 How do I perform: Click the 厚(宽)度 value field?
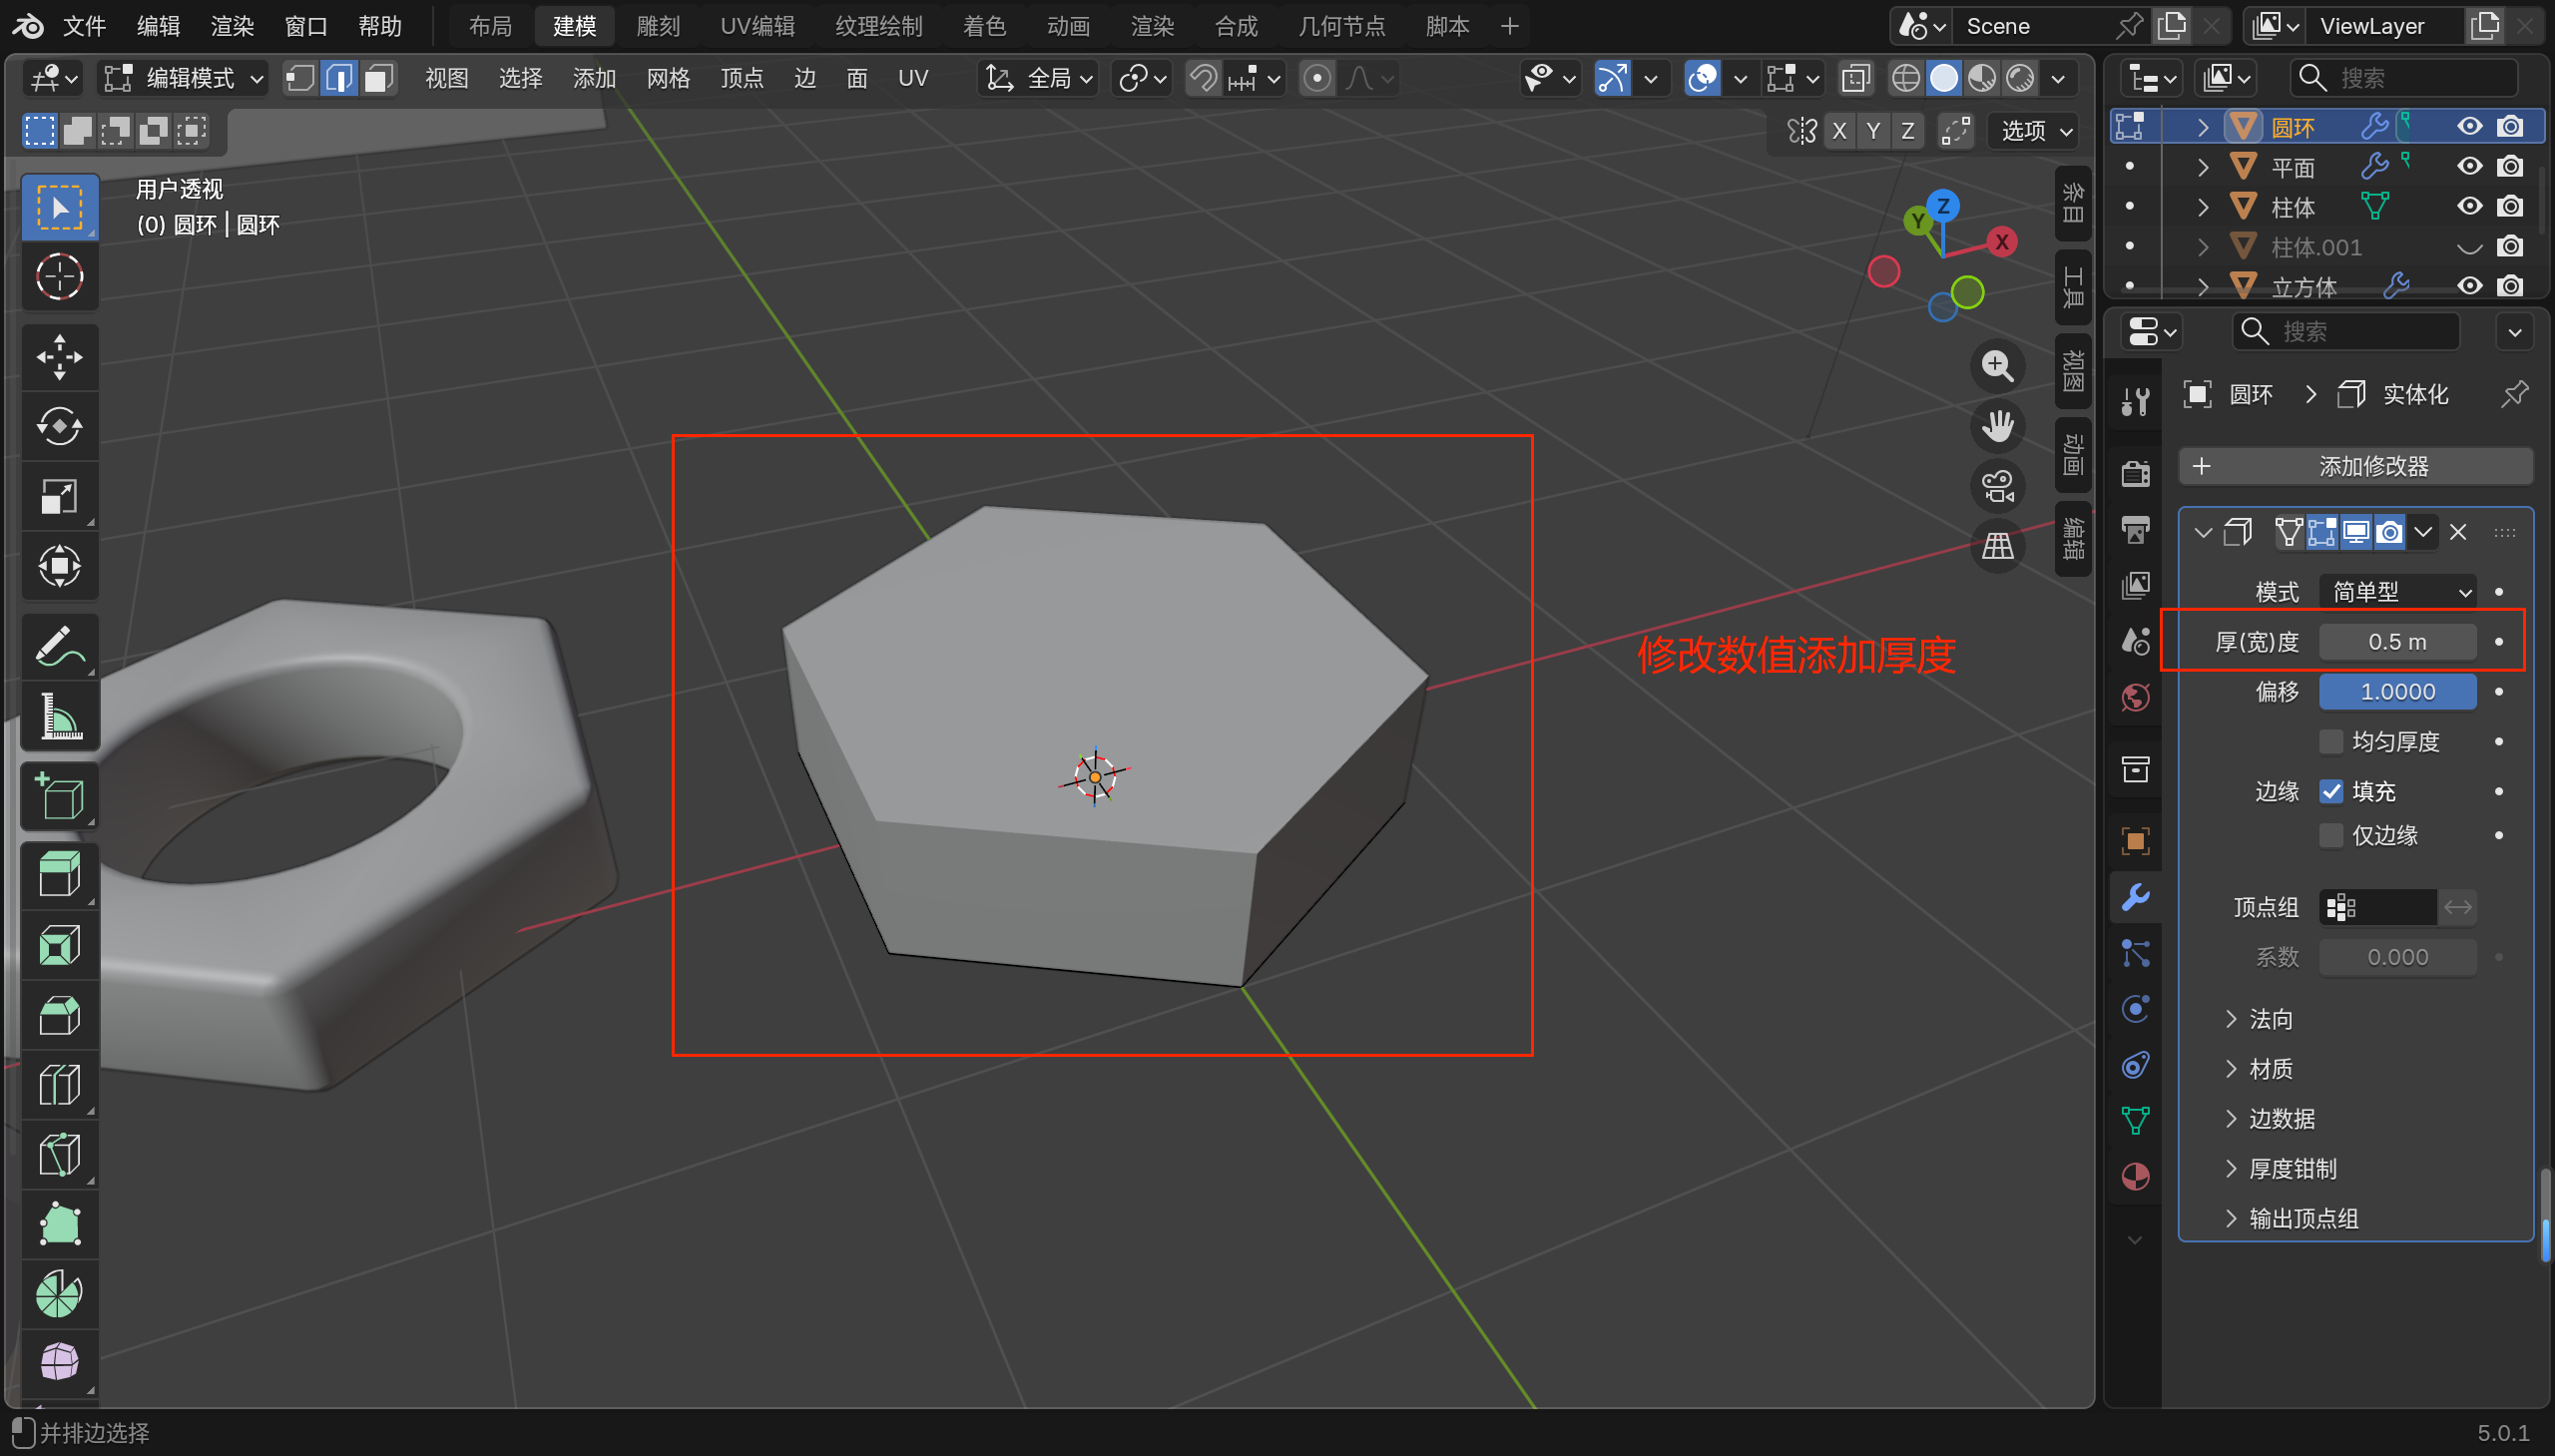pos(2397,641)
